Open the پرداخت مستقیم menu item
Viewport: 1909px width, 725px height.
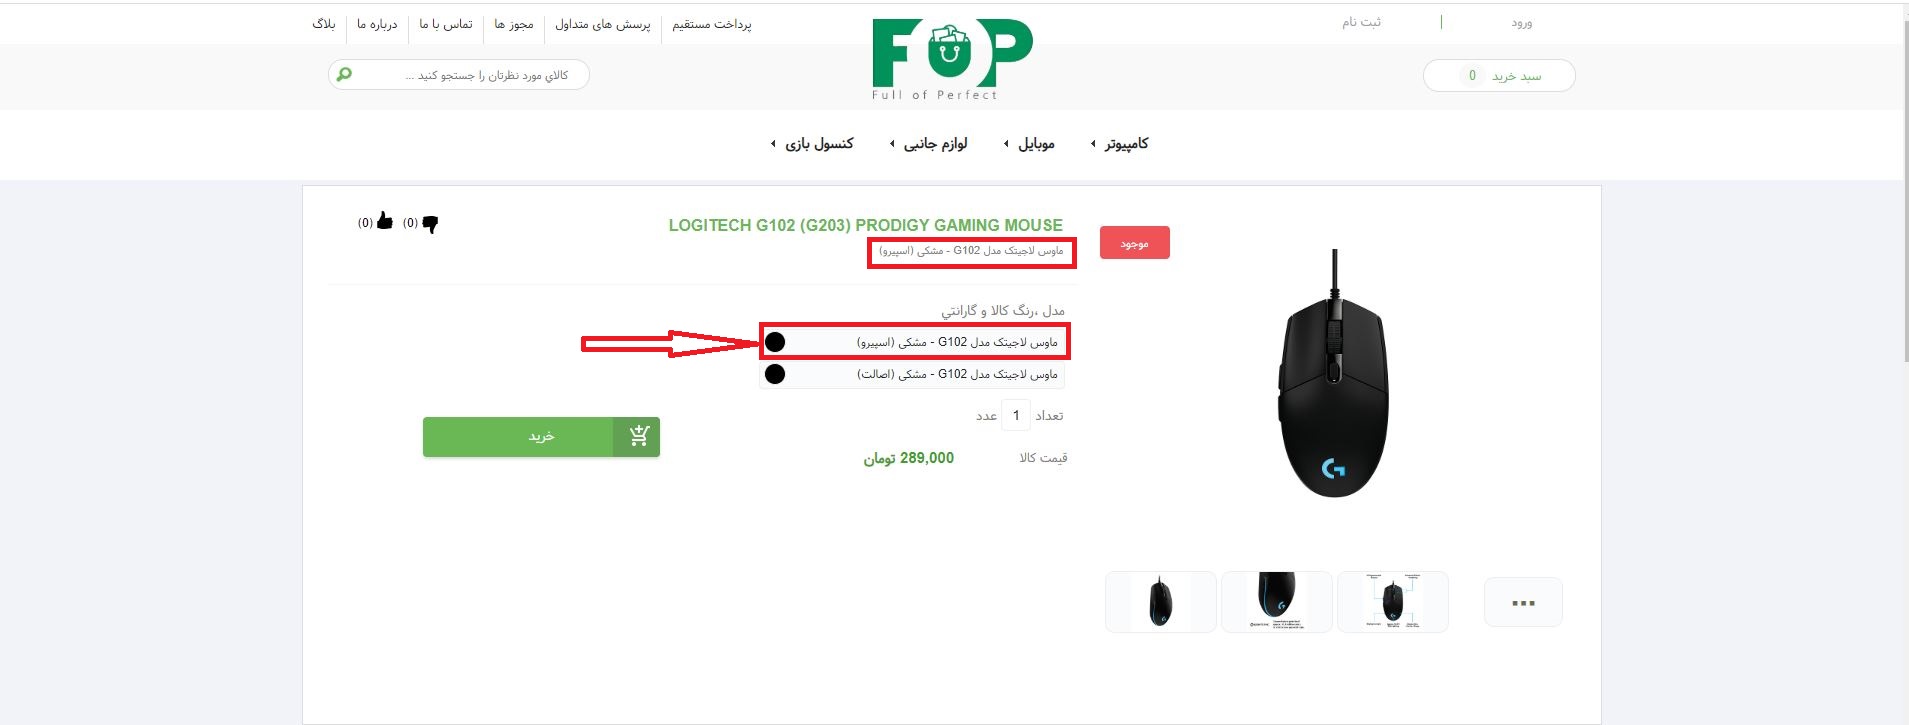tap(711, 24)
